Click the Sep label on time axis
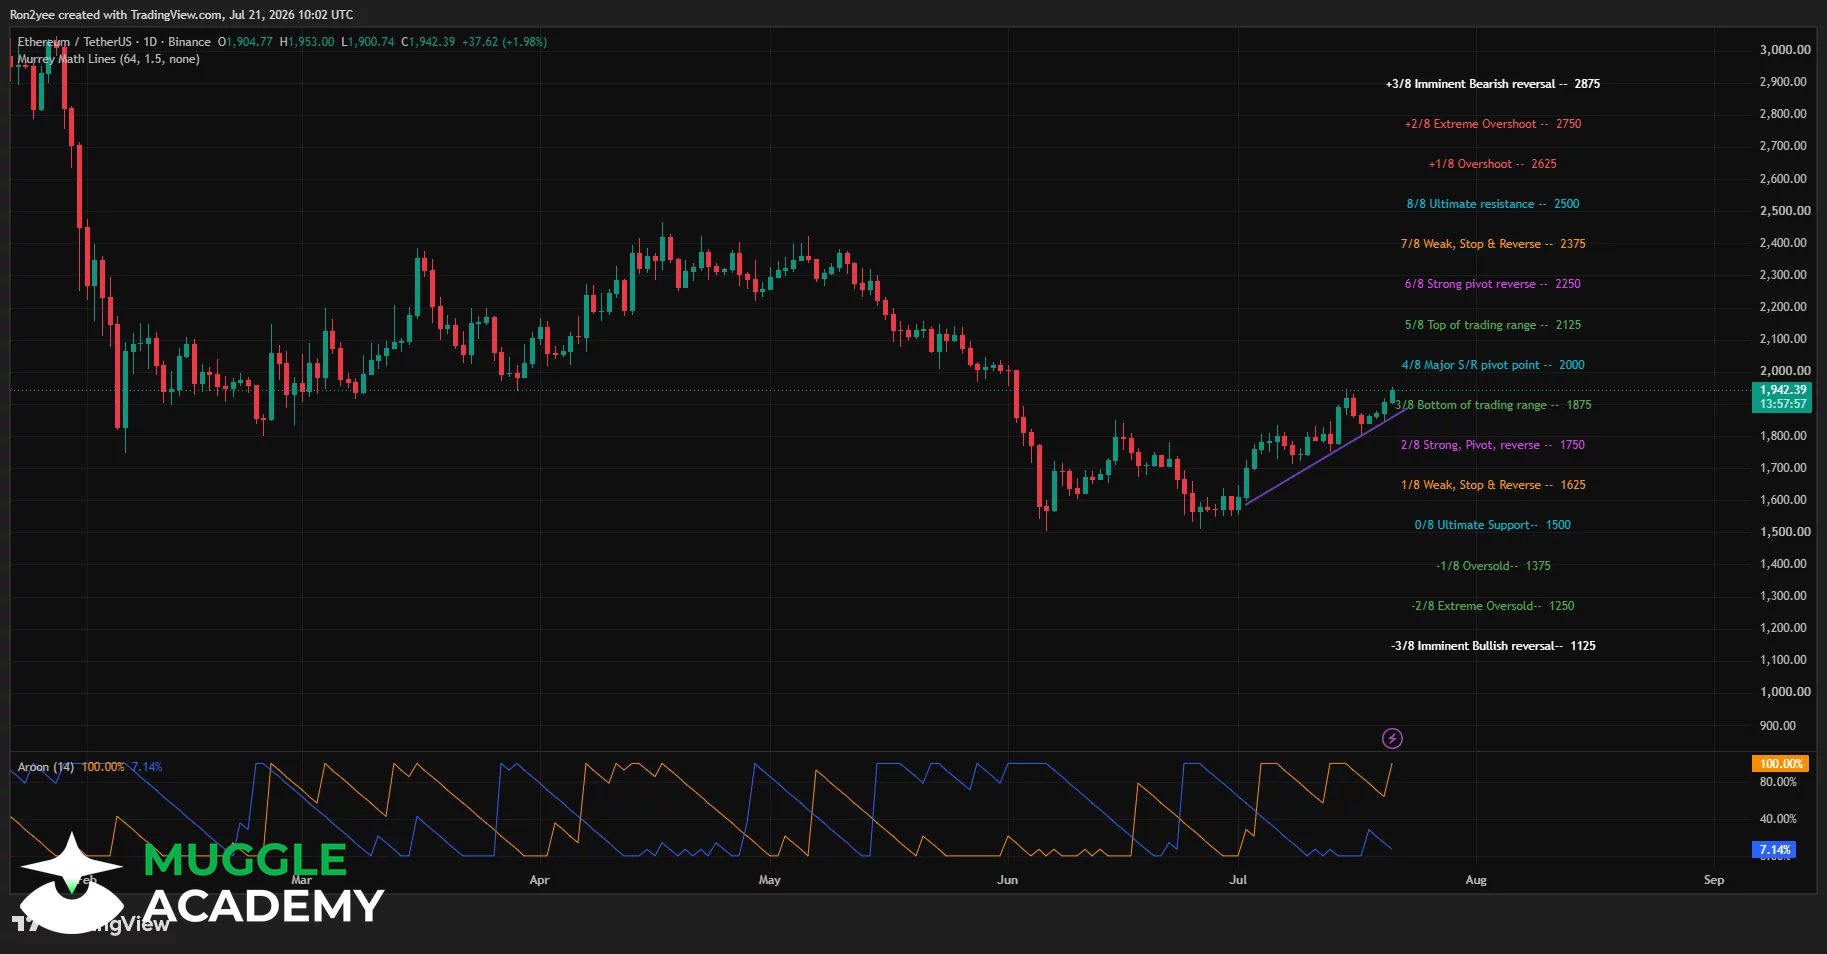This screenshot has width=1827, height=954. tap(1714, 880)
